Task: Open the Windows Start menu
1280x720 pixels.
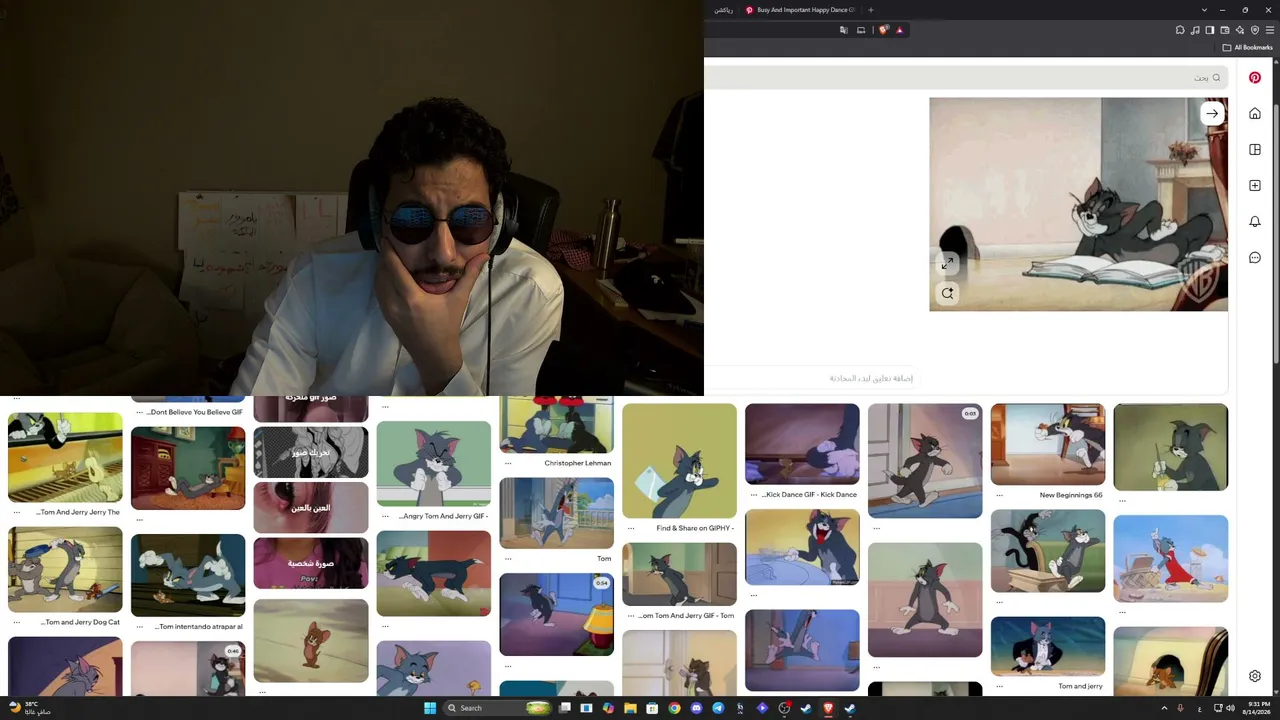Action: click(x=430, y=708)
